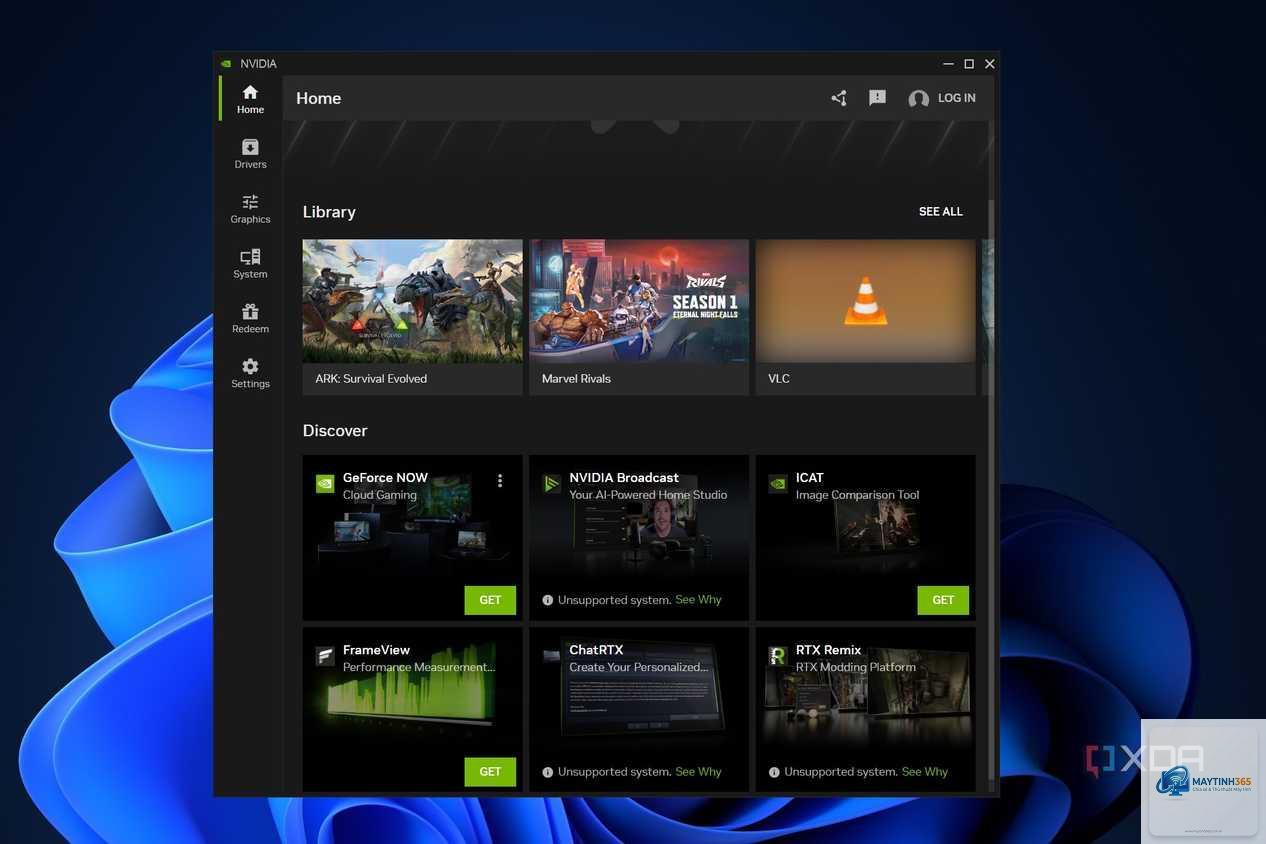Image resolution: width=1266 pixels, height=844 pixels.
Task: Get the ICAT image comparison tool
Action: (943, 600)
